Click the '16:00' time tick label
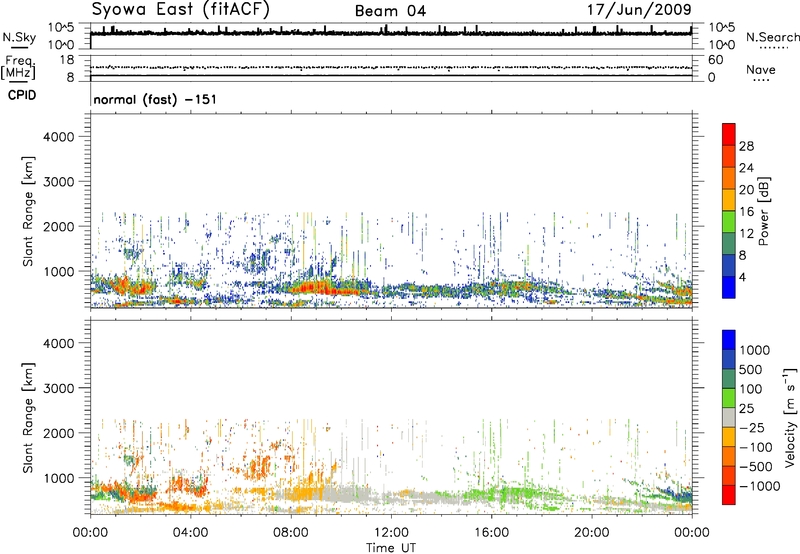The image size is (800, 554). pos(491,533)
